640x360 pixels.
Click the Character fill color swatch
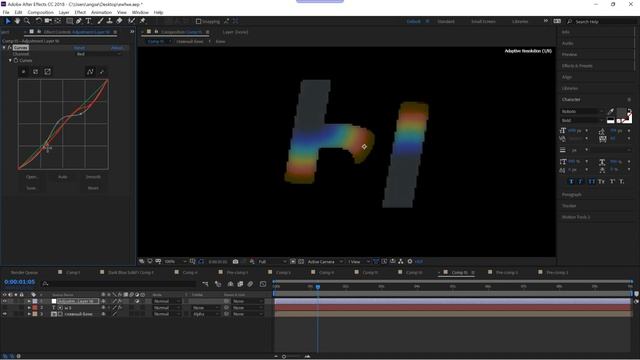(621, 112)
